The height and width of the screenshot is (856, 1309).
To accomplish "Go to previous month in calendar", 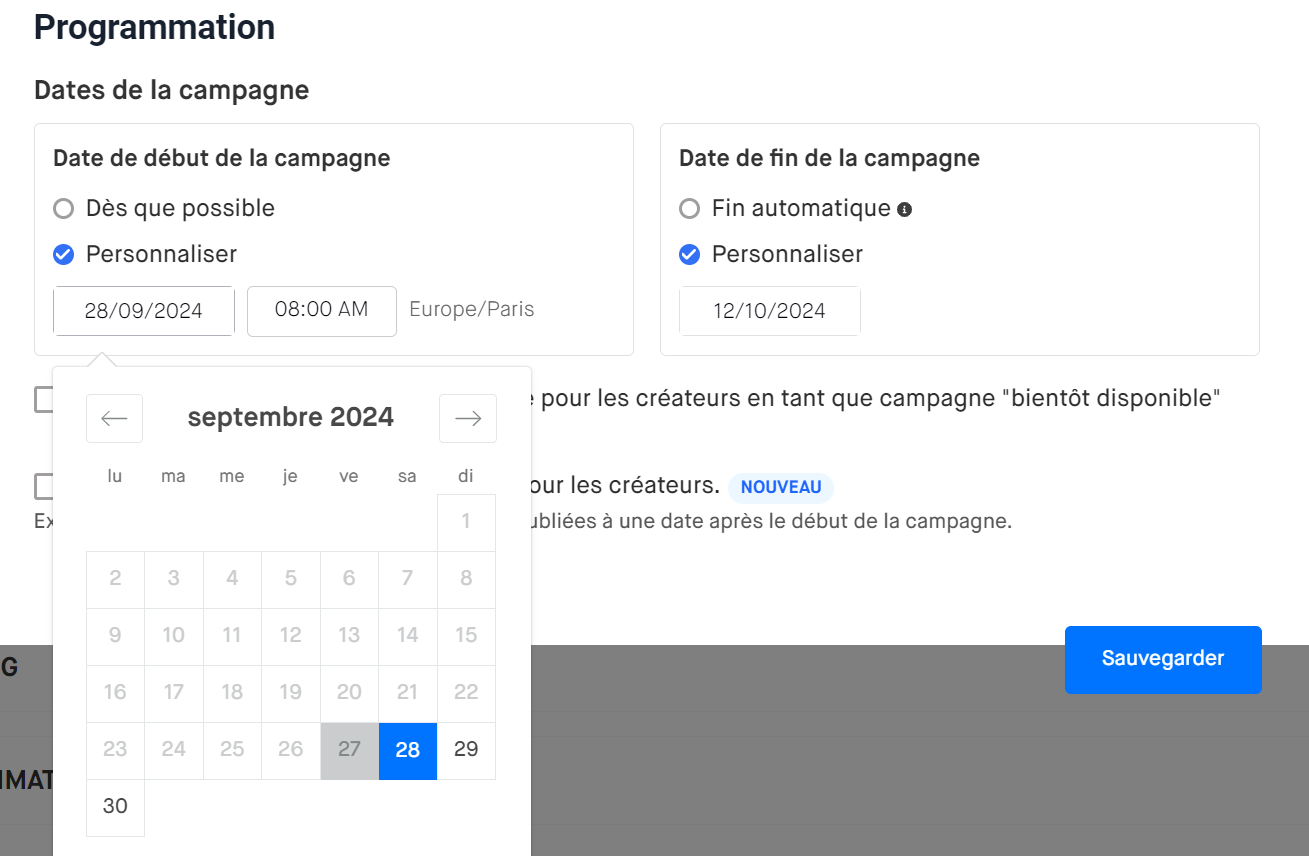I will 114,418.
